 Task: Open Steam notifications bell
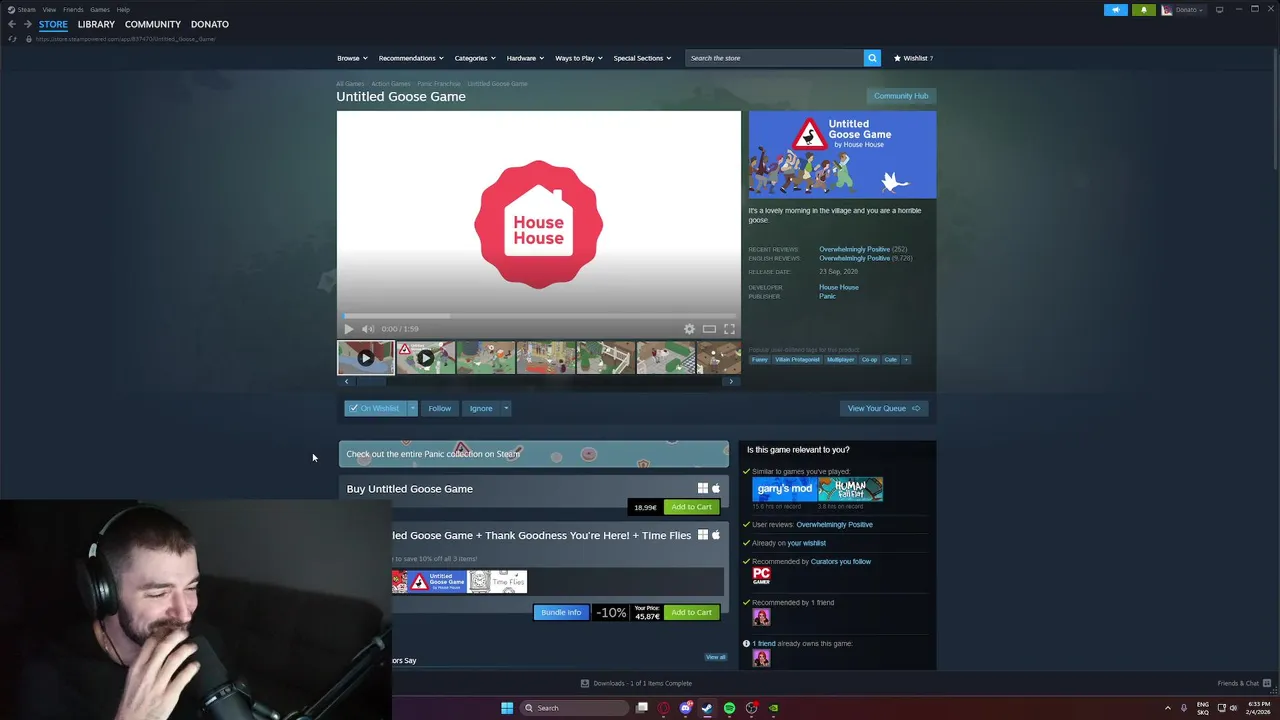pos(1144,10)
